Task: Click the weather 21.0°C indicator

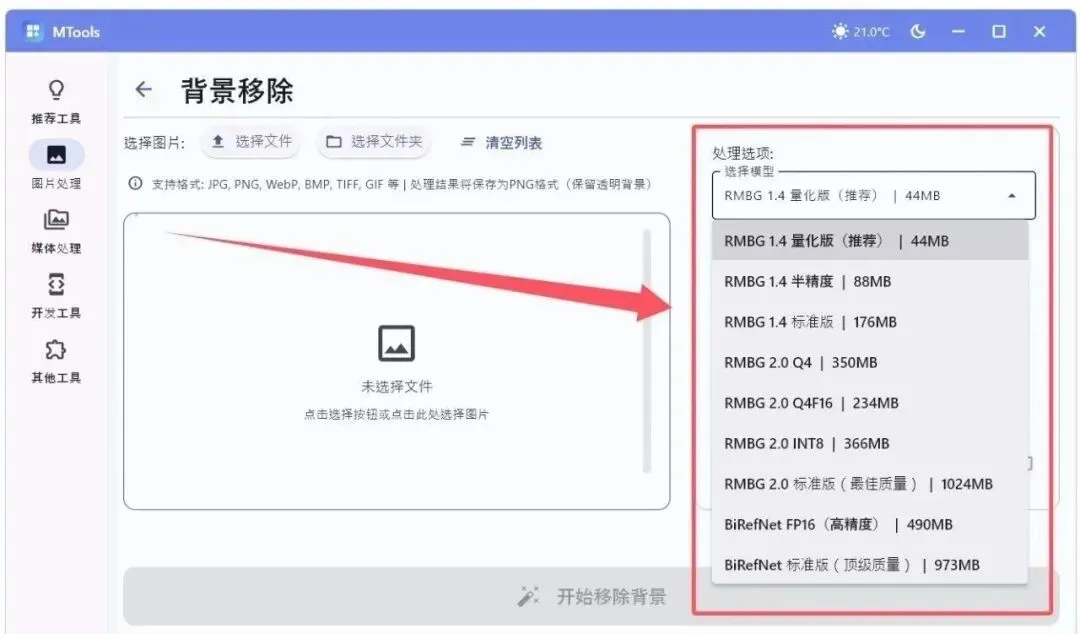Action: pos(861,32)
